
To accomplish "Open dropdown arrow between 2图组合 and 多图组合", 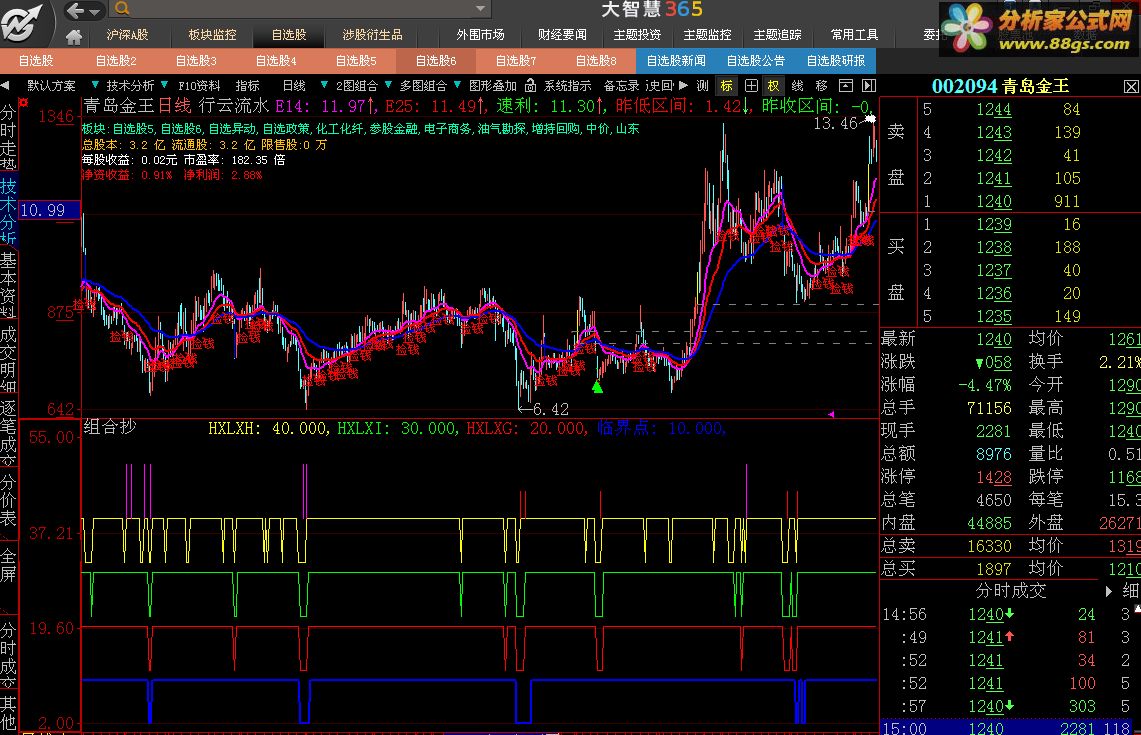I will tap(388, 85).
